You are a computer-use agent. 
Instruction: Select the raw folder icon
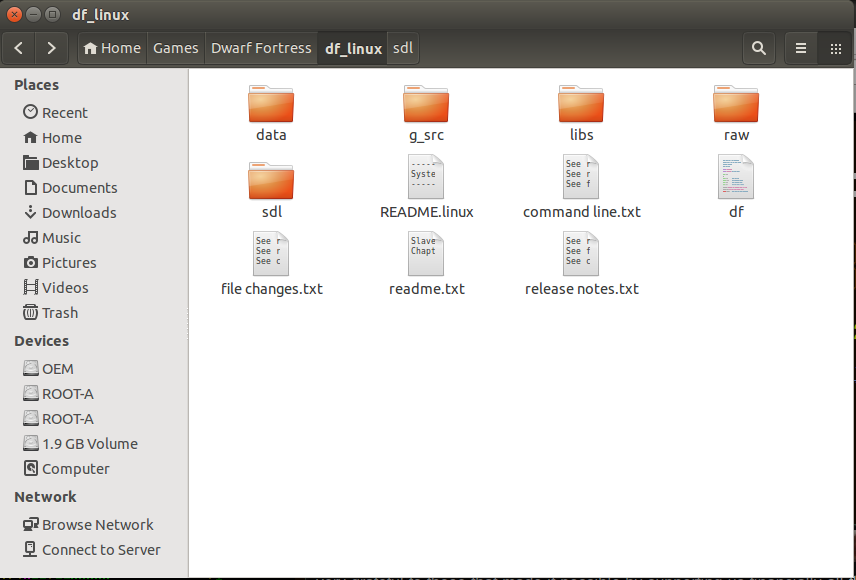pos(736,104)
